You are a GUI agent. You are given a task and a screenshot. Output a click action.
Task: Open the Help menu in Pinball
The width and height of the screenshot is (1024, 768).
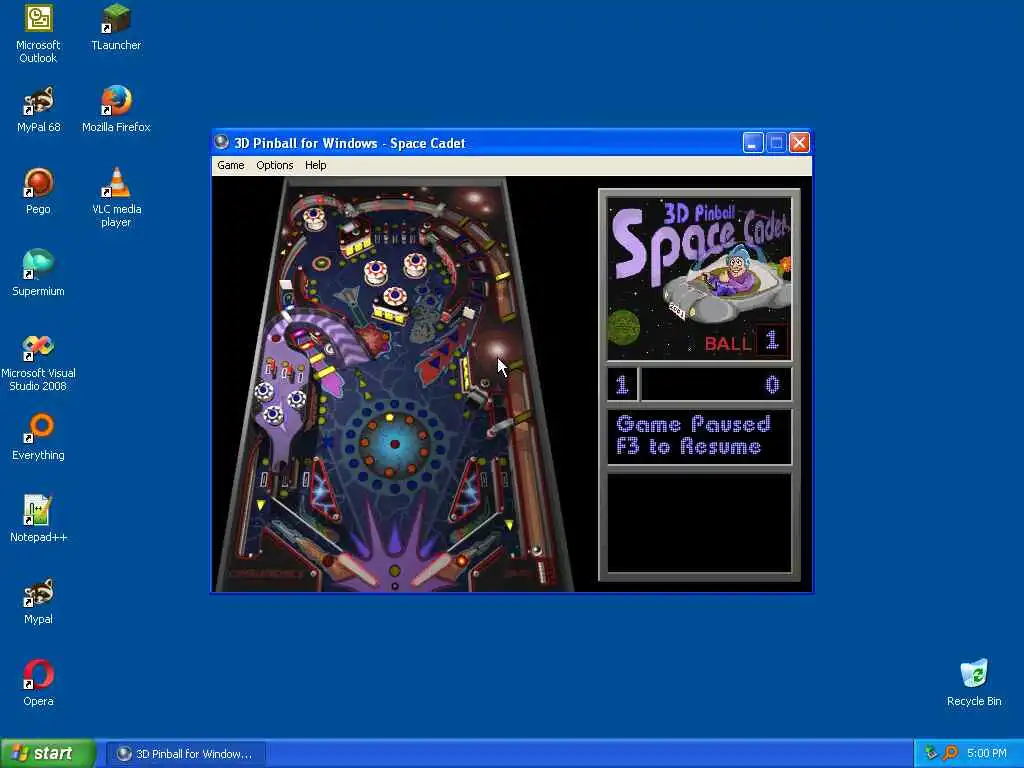[315, 165]
